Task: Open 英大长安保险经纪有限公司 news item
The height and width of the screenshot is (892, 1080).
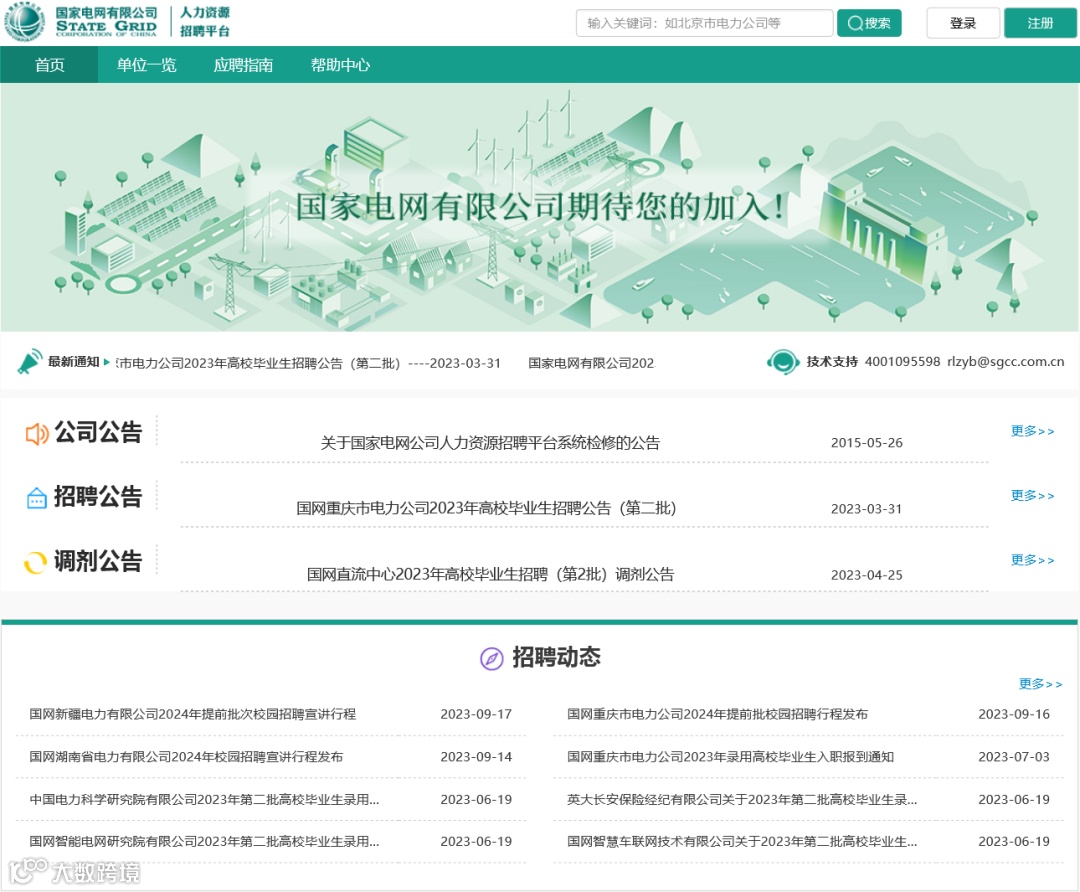Action: point(742,800)
